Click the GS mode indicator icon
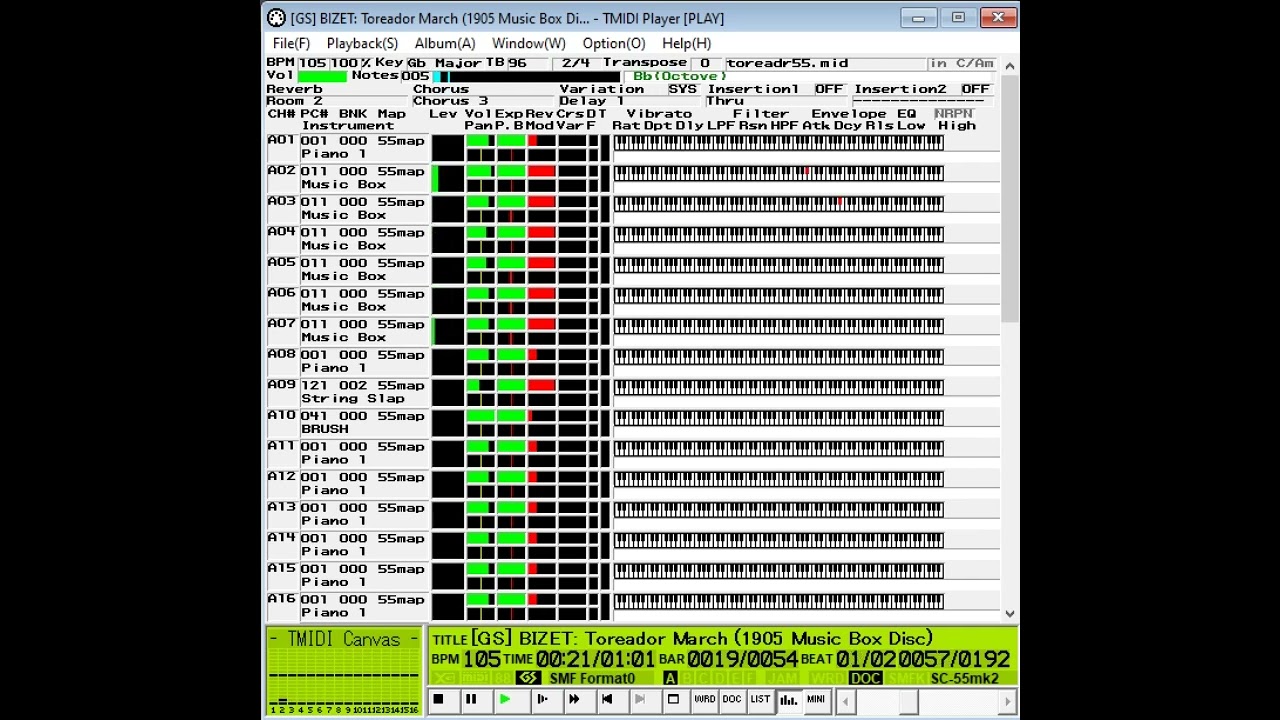 [x=528, y=678]
